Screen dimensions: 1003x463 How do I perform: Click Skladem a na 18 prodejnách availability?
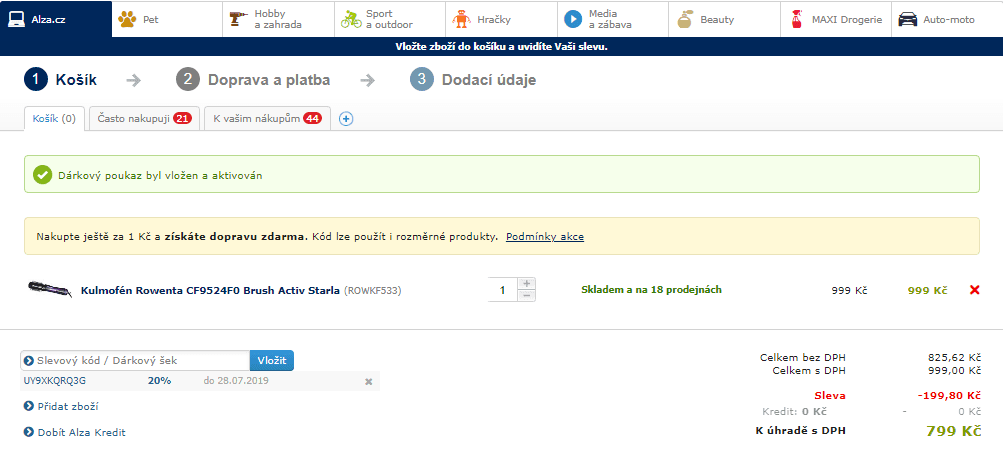point(651,290)
